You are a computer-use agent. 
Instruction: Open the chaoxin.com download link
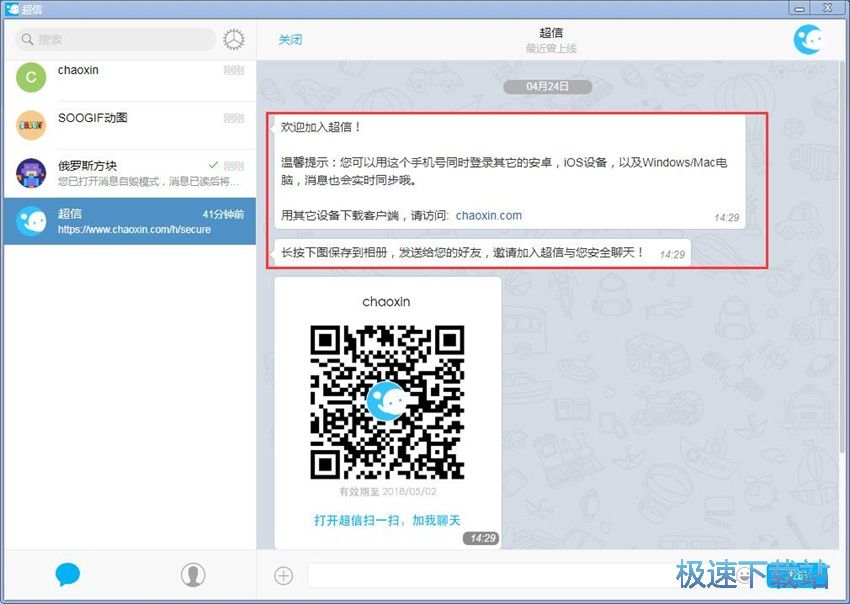tap(488, 215)
